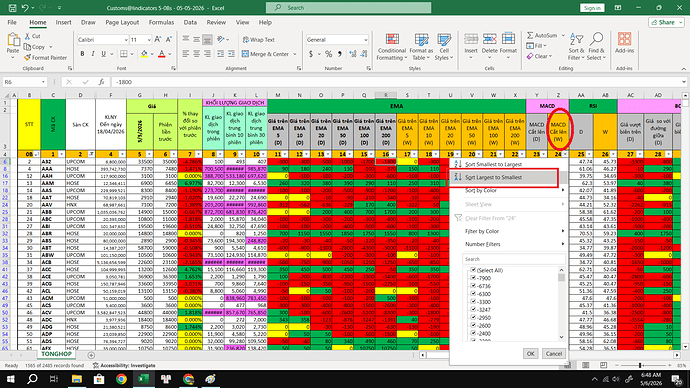This screenshot has height=388, width=690.
Task: Expand the Merge & Center dropdown arrow
Action: [x=295, y=54]
